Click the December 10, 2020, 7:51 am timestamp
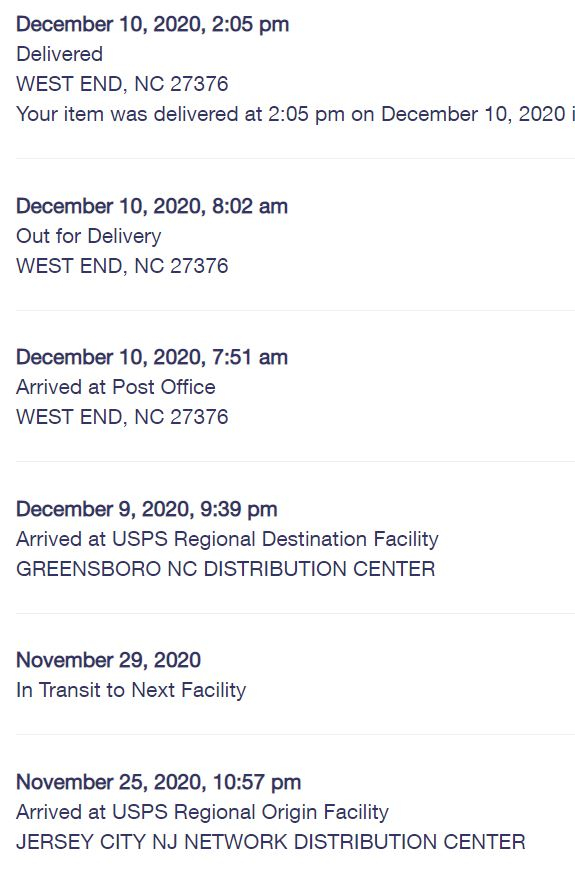Image resolution: width=575 pixels, height=884 pixels. (152, 357)
